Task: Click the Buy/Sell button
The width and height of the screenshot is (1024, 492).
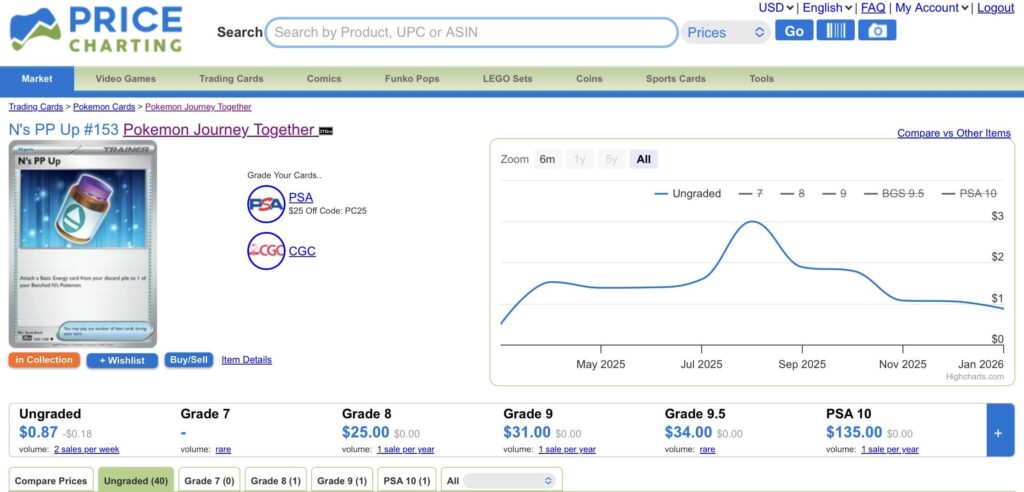Action: (189, 360)
